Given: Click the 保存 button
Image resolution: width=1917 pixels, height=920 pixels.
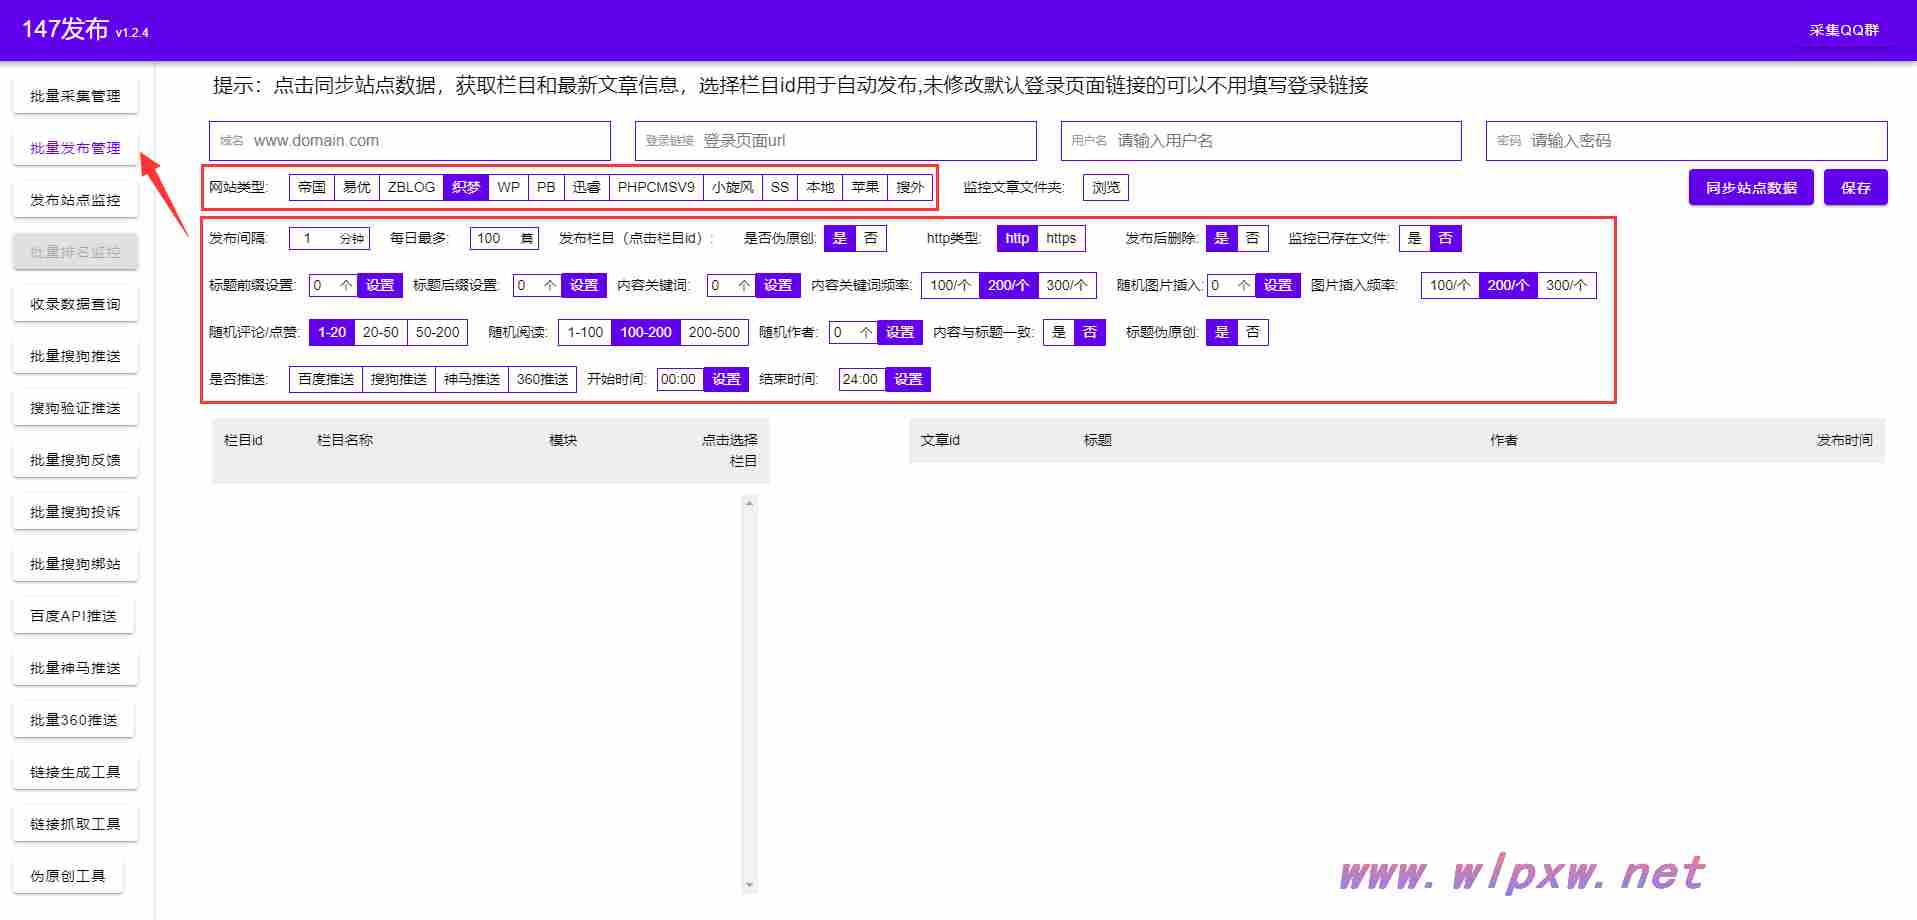Looking at the screenshot, I should click(1856, 187).
